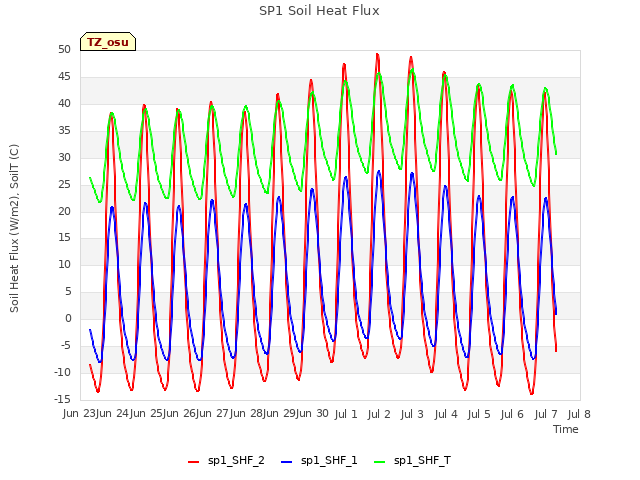
Task: Click the y-axis tick label 15
Action: point(64,238)
